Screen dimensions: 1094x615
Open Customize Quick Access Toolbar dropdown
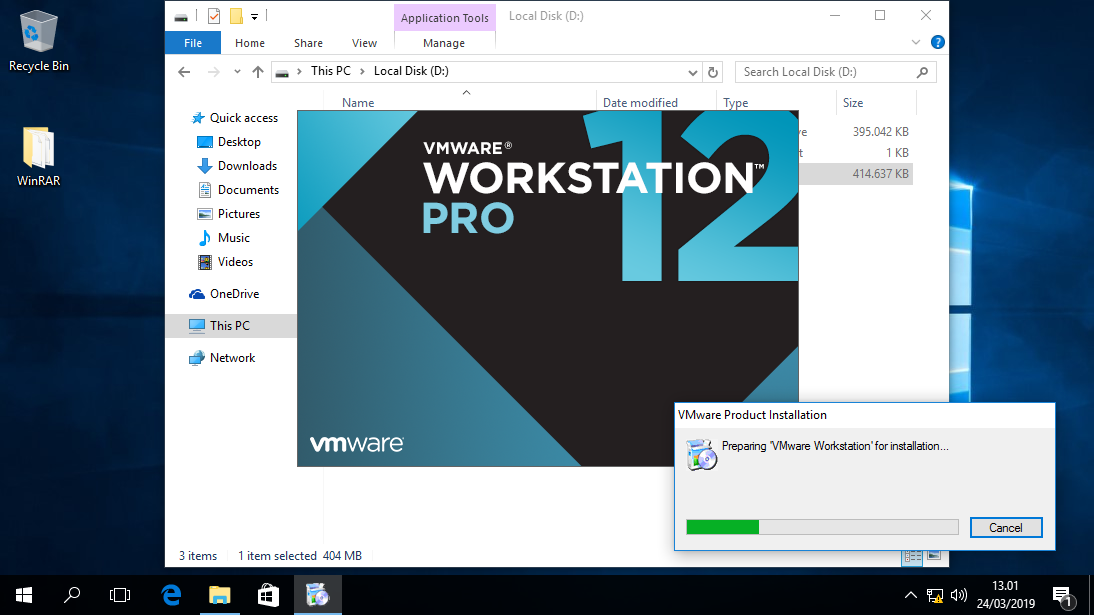point(254,16)
